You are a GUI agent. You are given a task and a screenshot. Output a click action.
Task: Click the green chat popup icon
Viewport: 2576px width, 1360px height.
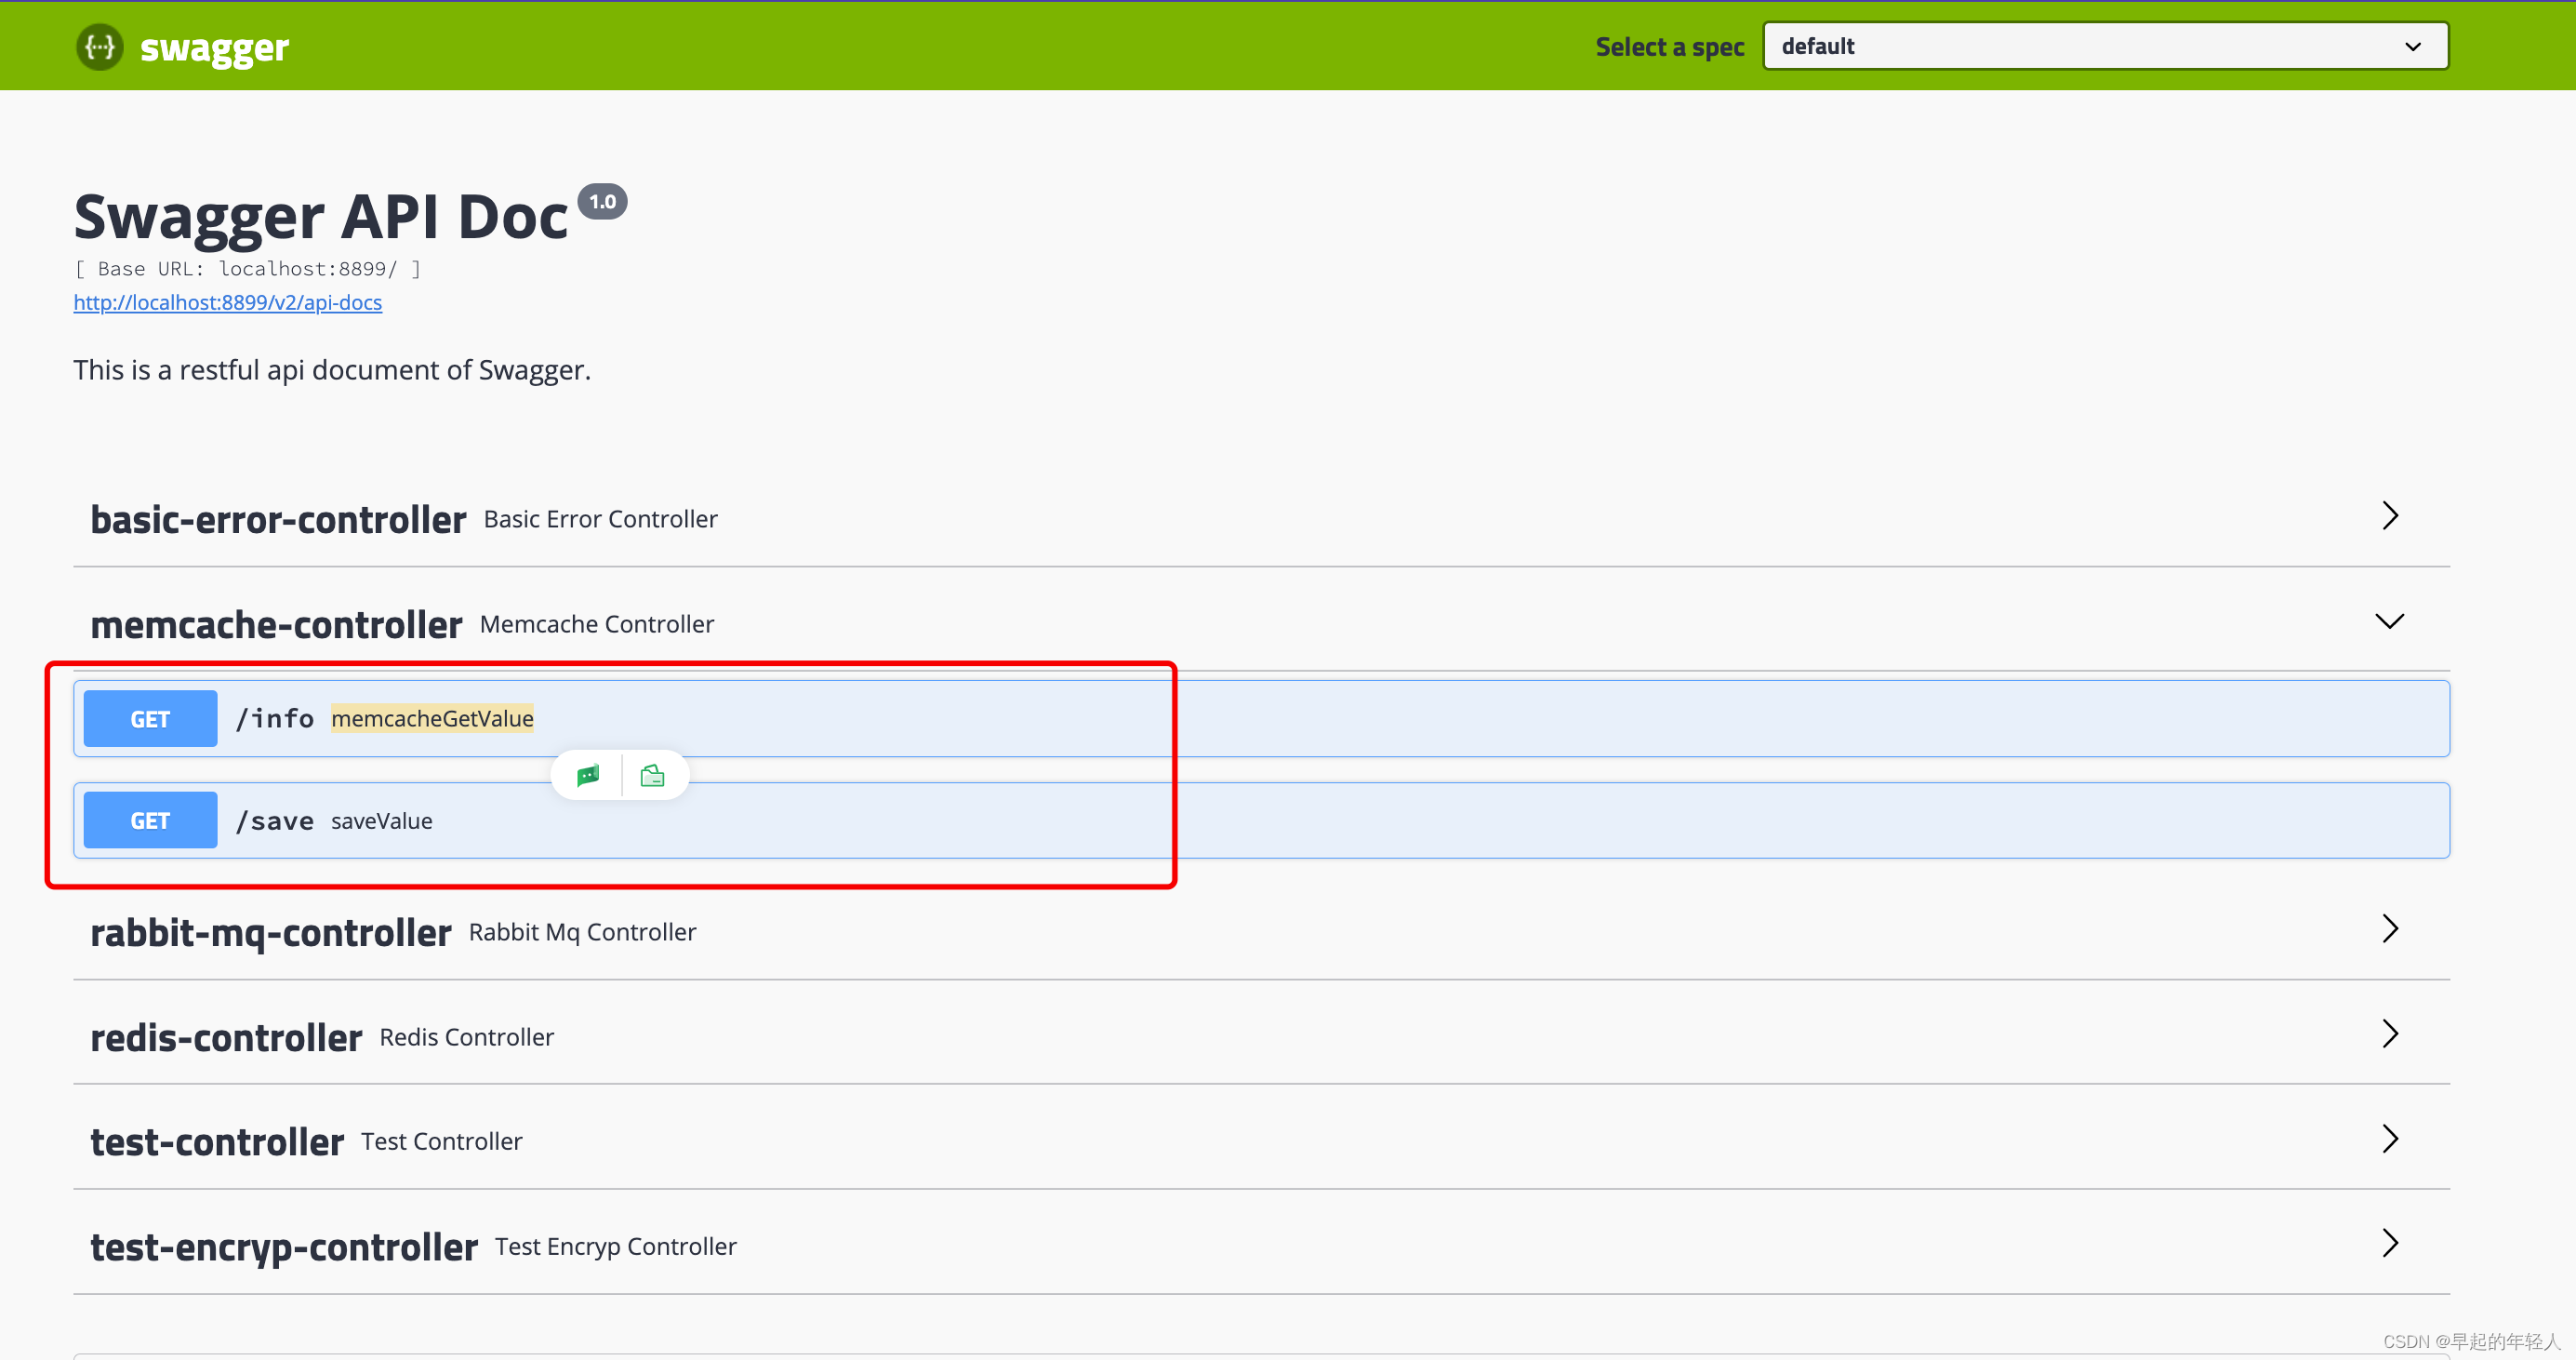click(x=588, y=775)
